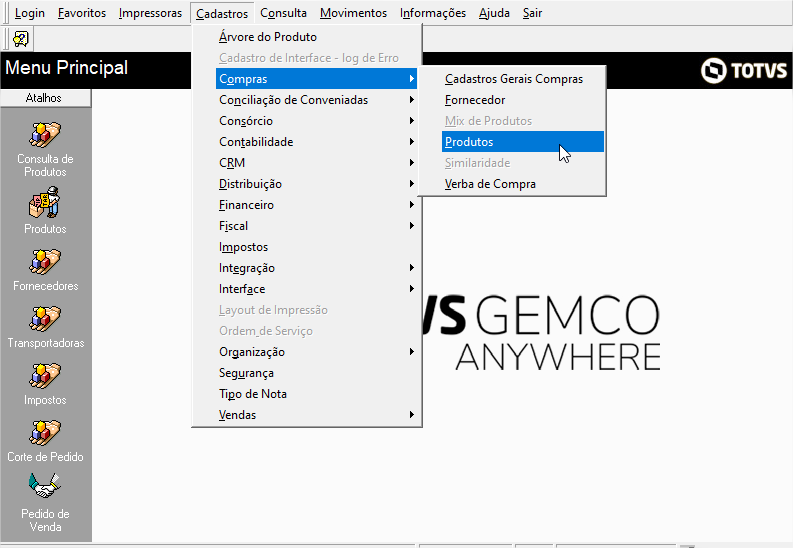Open the Fornecedores shortcut icon
This screenshot has height=548, width=793.
pyautogui.click(x=45, y=262)
